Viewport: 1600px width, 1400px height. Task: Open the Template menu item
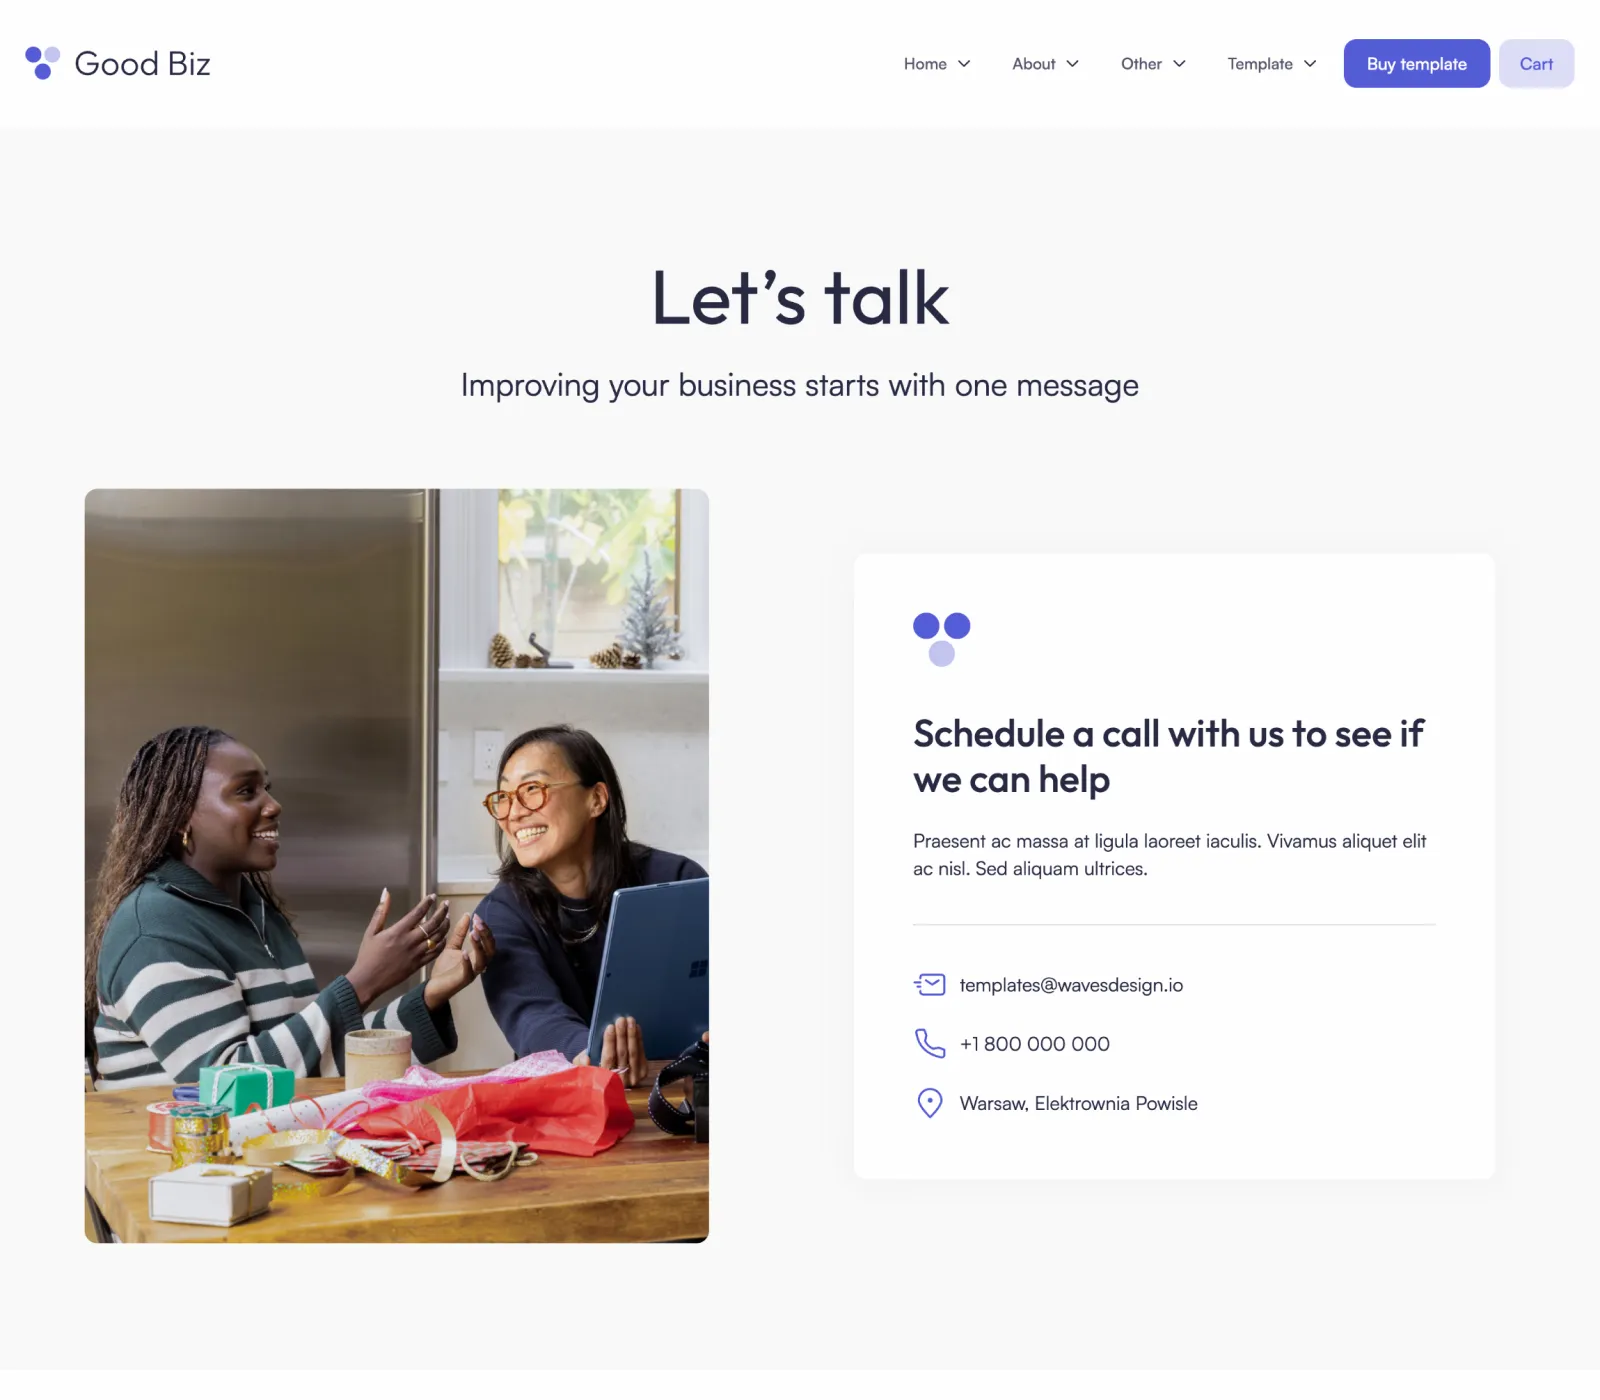pos(1260,64)
